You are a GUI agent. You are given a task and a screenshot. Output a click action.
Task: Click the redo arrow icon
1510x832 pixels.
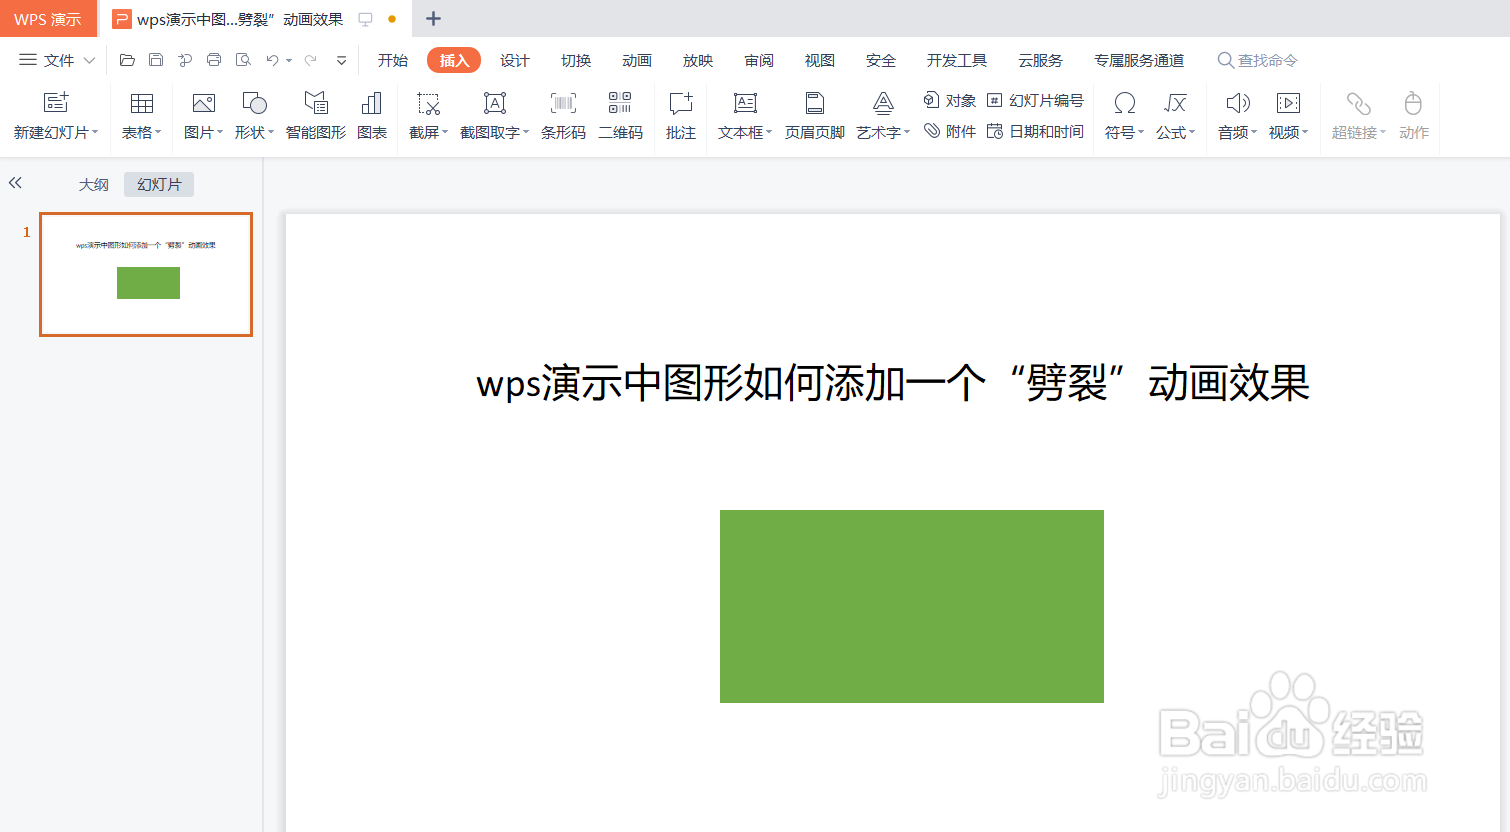[x=311, y=60]
